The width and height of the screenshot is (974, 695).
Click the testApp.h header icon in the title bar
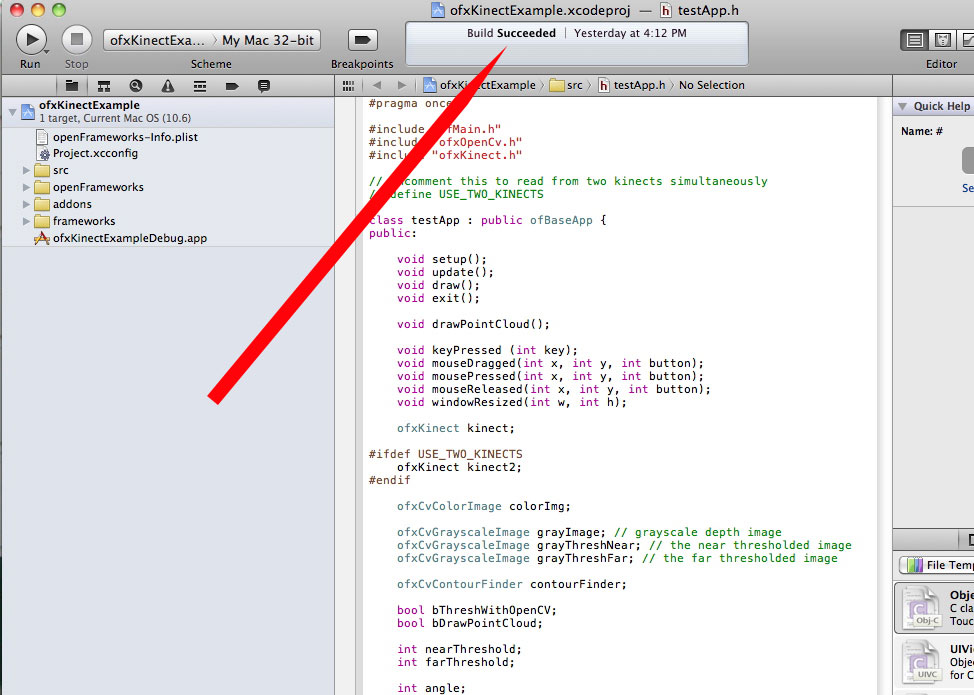(x=665, y=10)
